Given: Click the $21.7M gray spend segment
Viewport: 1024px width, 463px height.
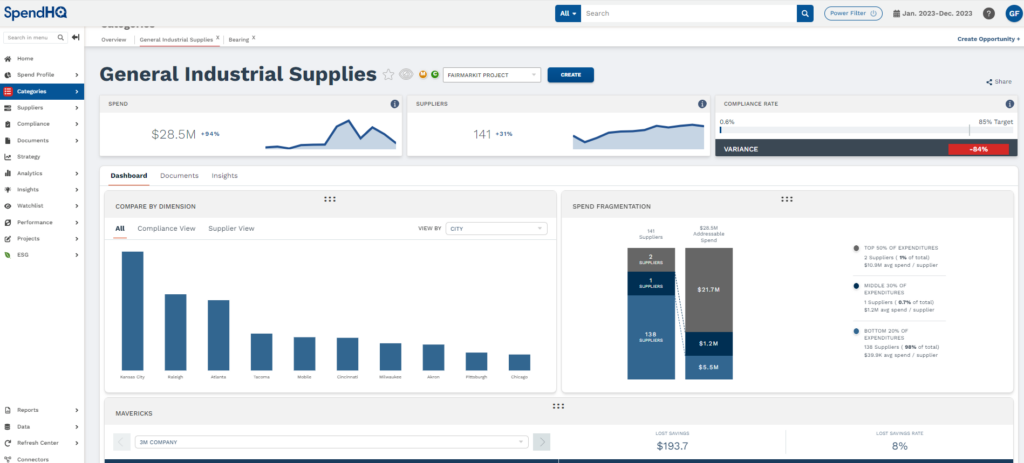Looking at the screenshot, I should click(709, 289).
